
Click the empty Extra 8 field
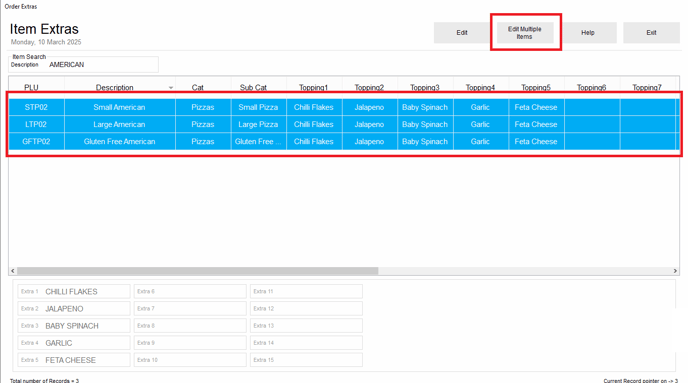pos(190,326)
